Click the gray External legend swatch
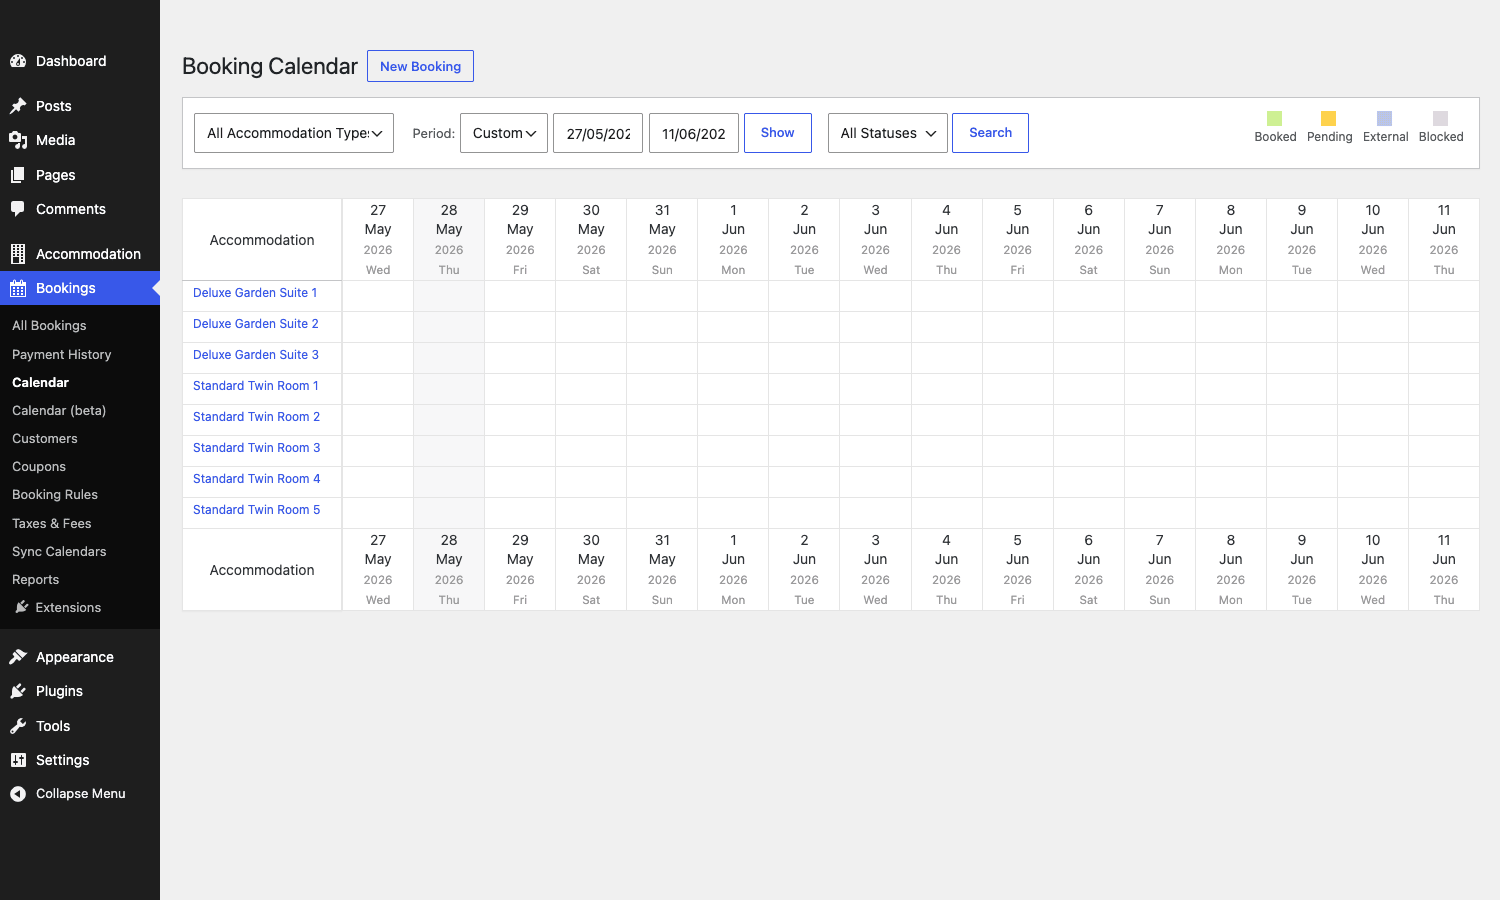 coord(1384,118)
